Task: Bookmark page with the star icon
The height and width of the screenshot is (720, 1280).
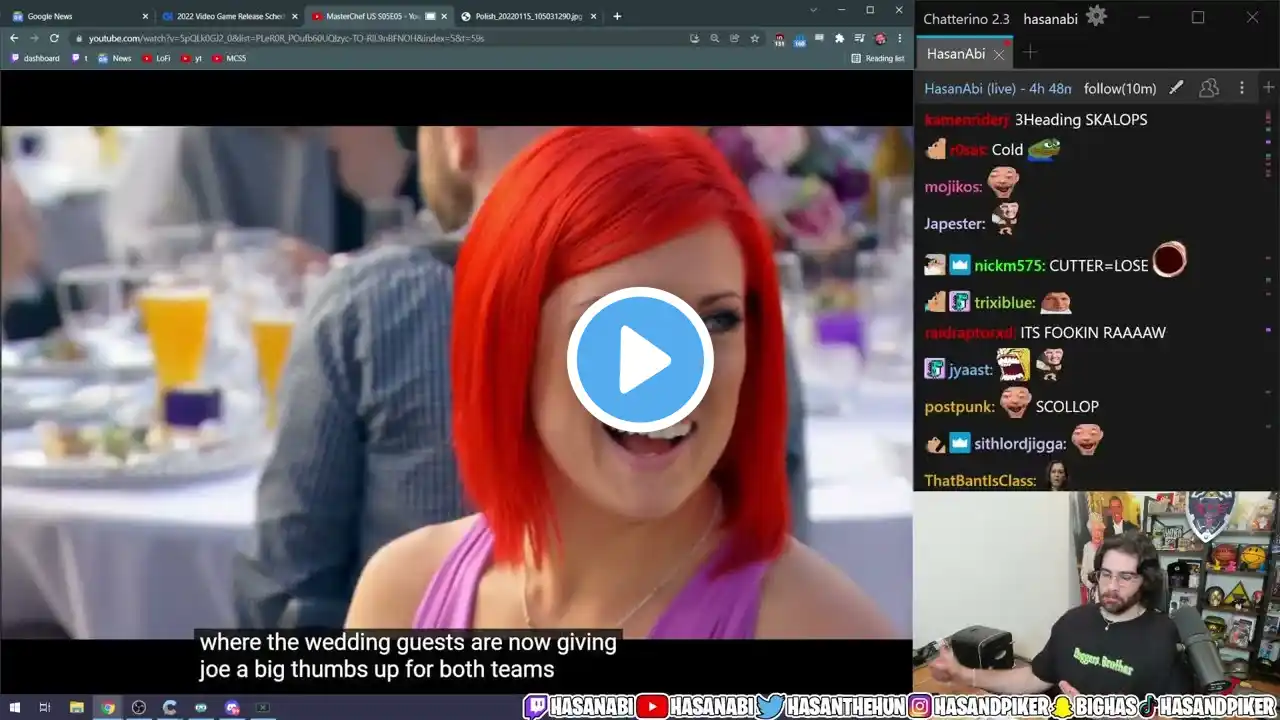Action: [x=755, y=38]
